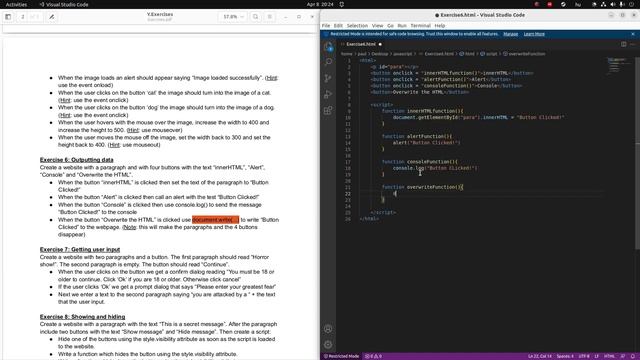Open the Extensions view
The width and height of the screenshot is (640, 360).
(328, 110)
